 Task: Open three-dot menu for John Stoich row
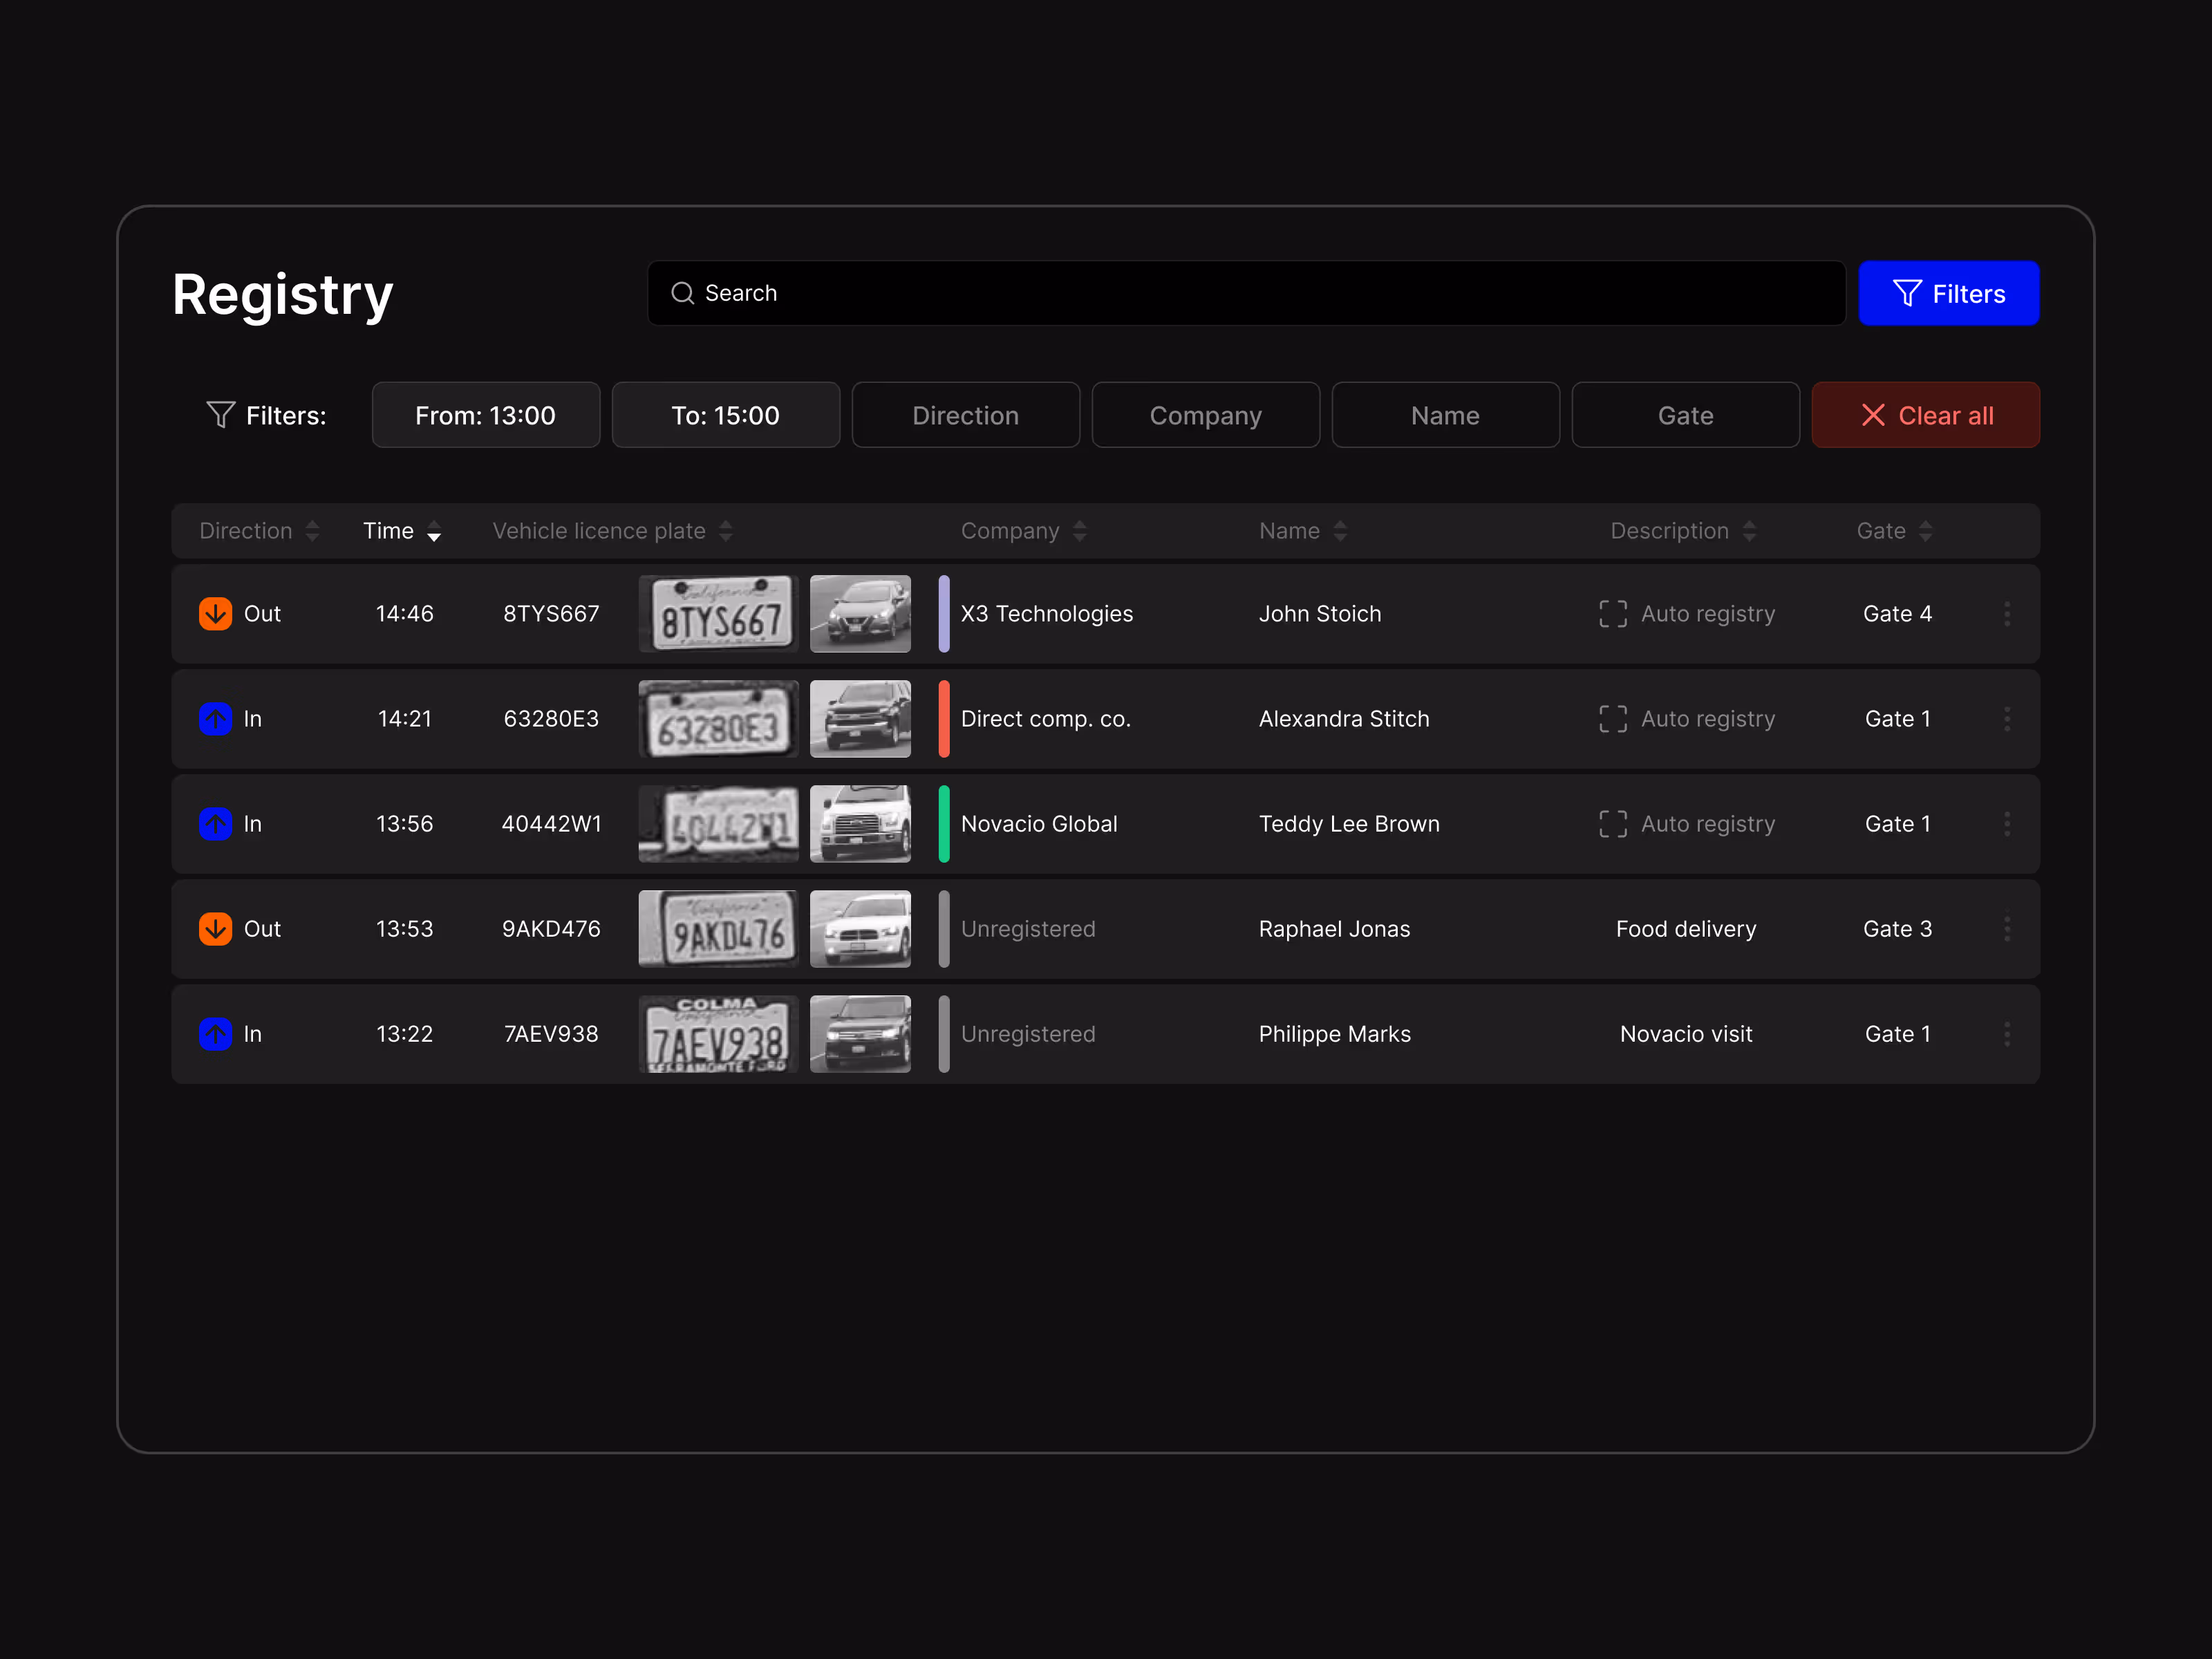2006,613
